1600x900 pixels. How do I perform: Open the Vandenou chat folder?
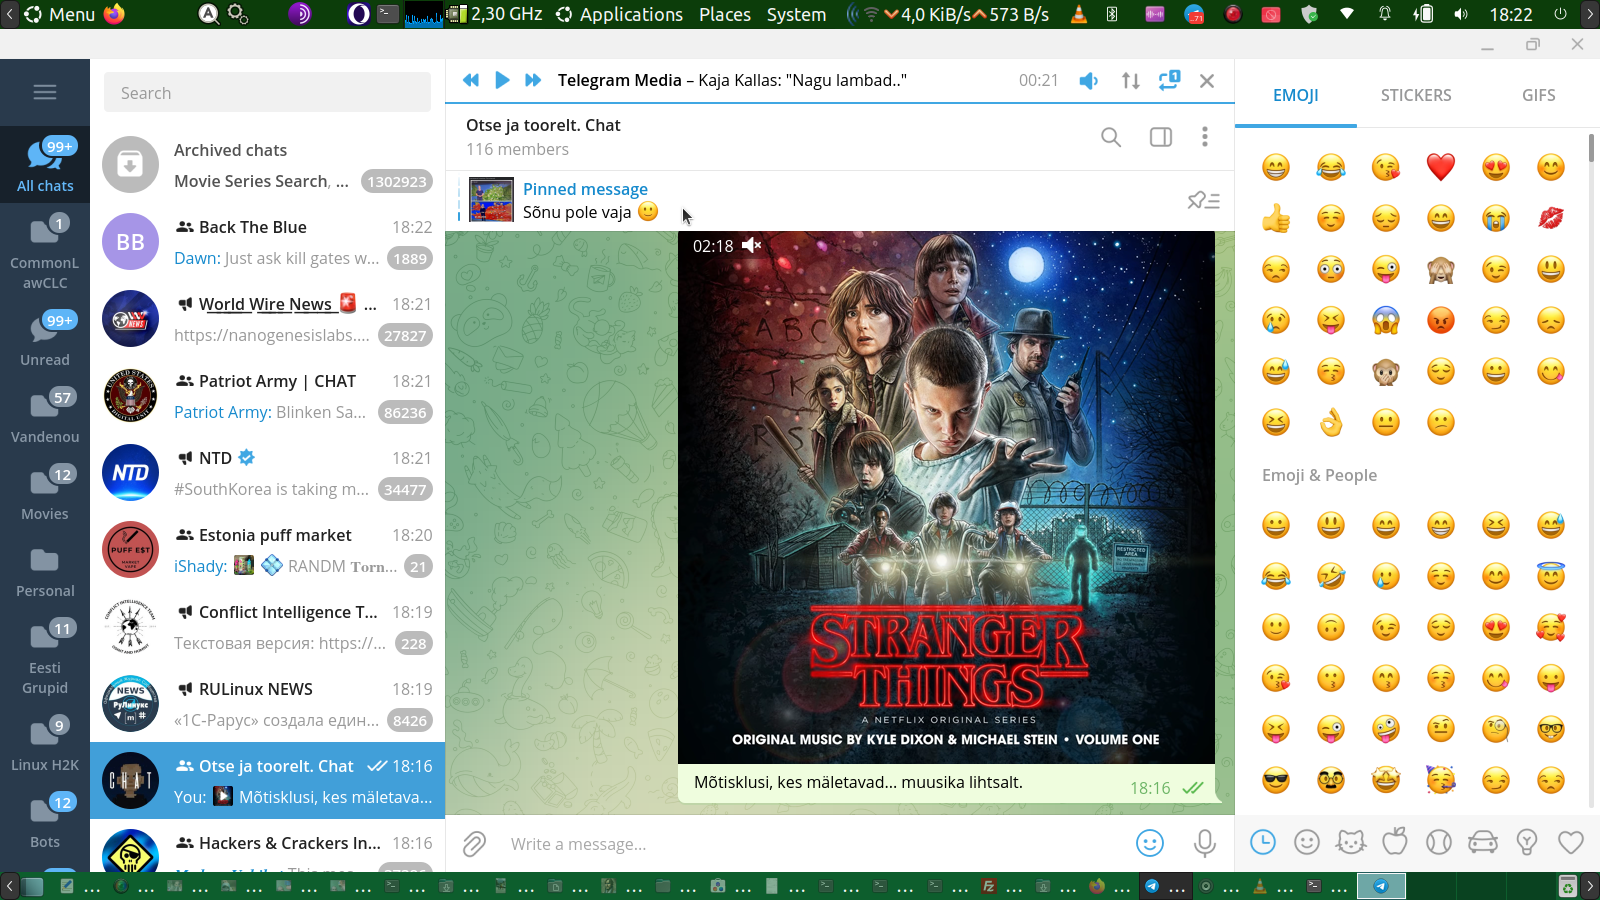[x=45, y=416]
